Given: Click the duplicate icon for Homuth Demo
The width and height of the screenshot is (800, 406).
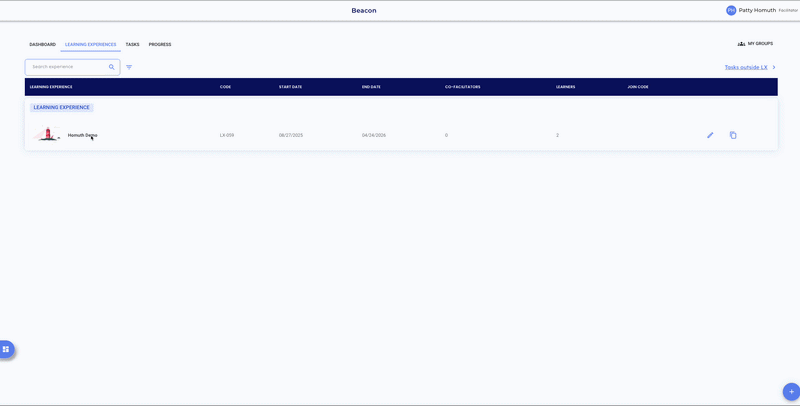Looking at the screenshot, I should [733, 135].
